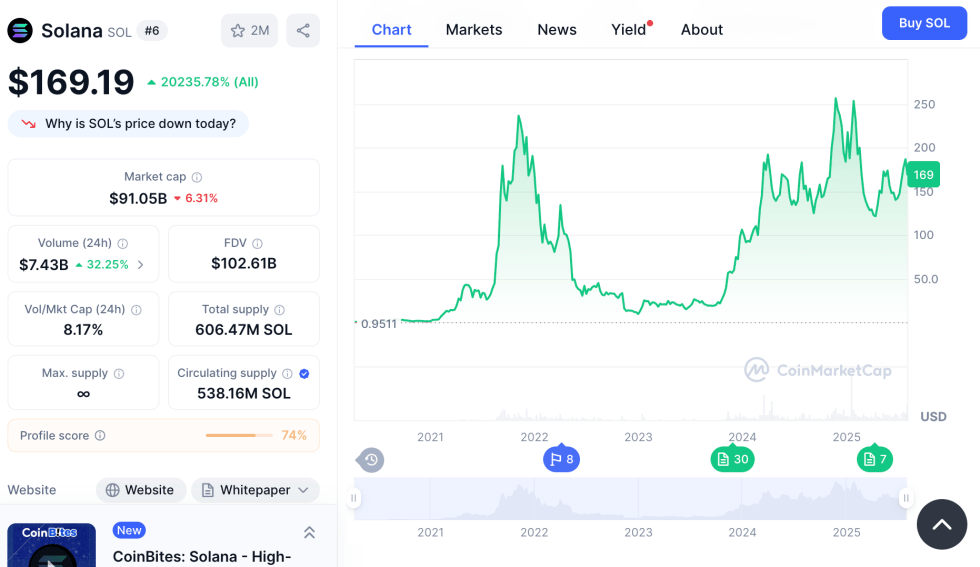
Task: Expand Volume (24h) details arrow
Action: [140, 265]
